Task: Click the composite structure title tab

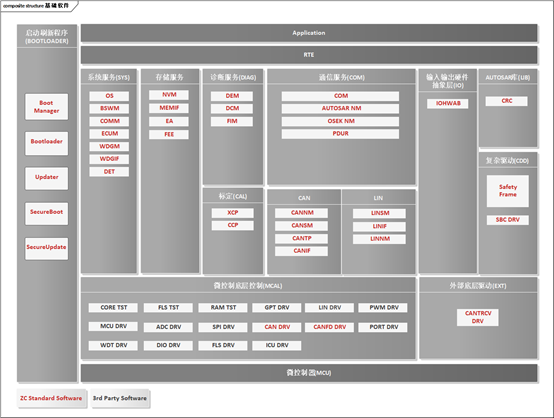Action: [39, 6]
